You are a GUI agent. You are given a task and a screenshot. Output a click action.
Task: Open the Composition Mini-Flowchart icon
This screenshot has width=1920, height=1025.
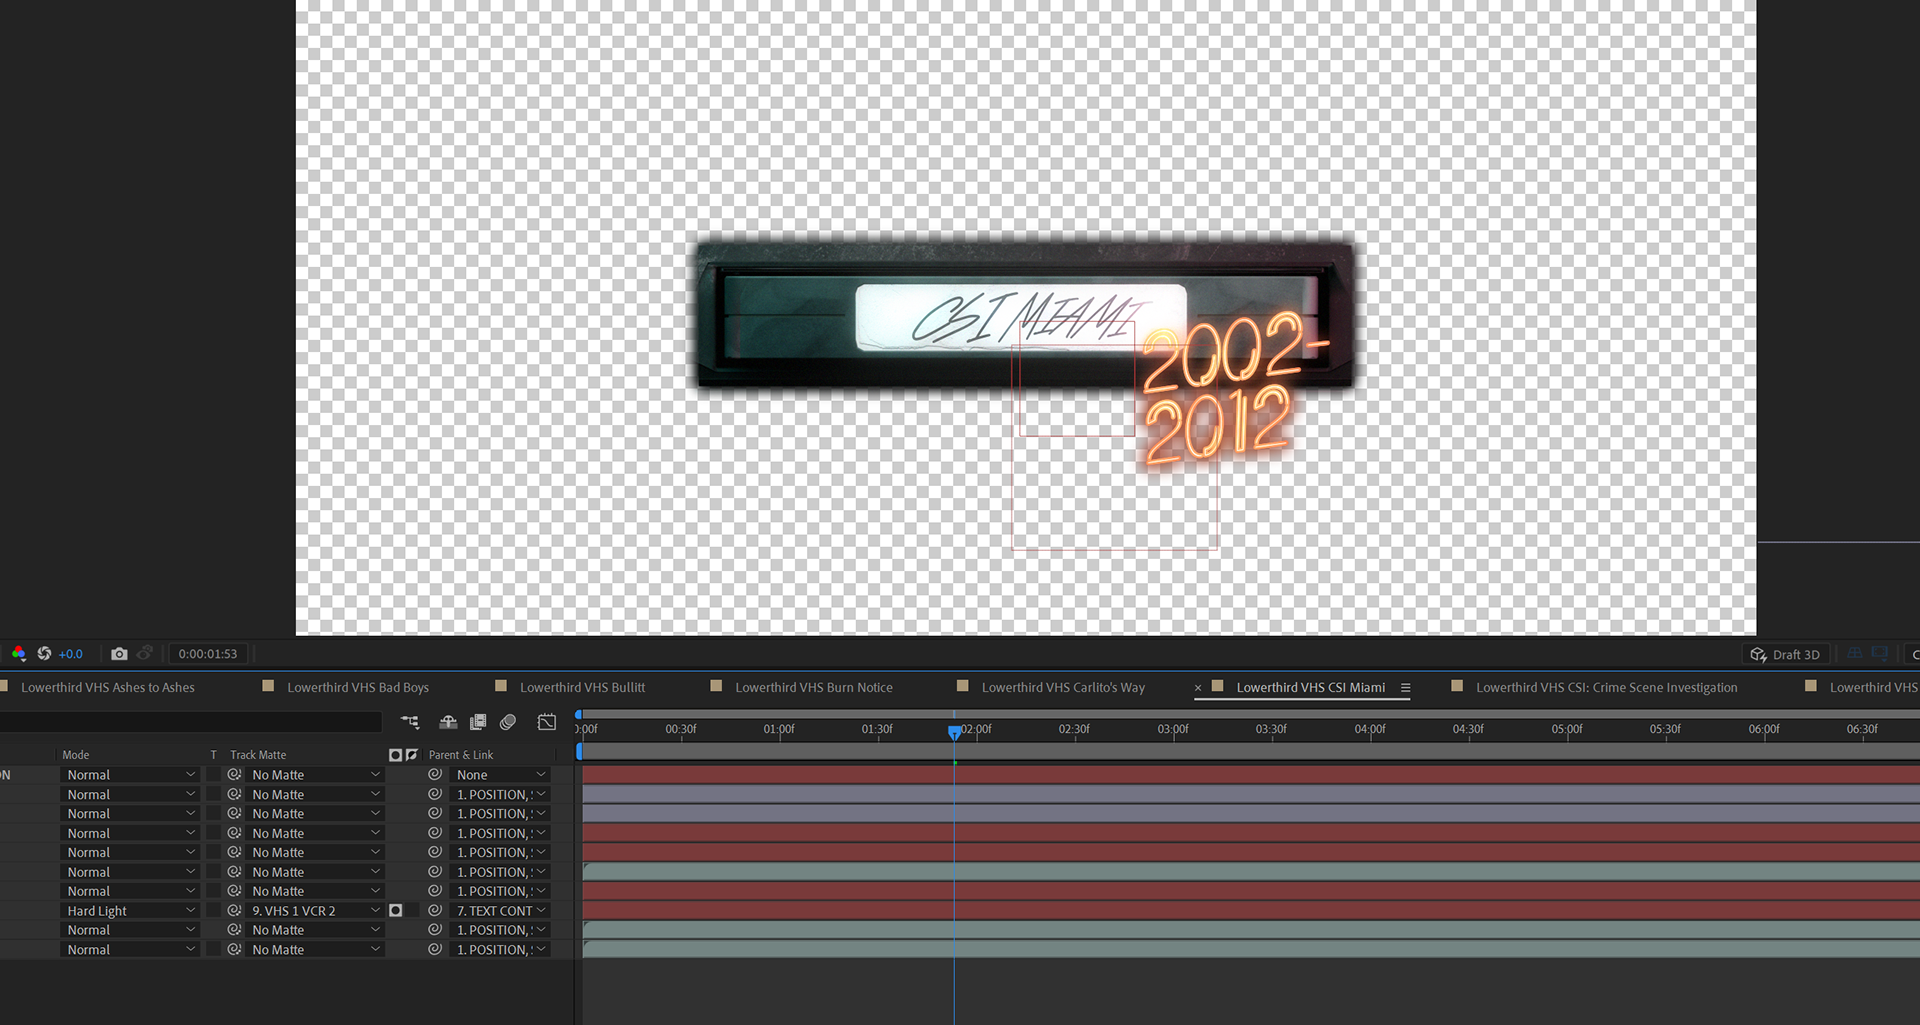(x=410, y=722)
